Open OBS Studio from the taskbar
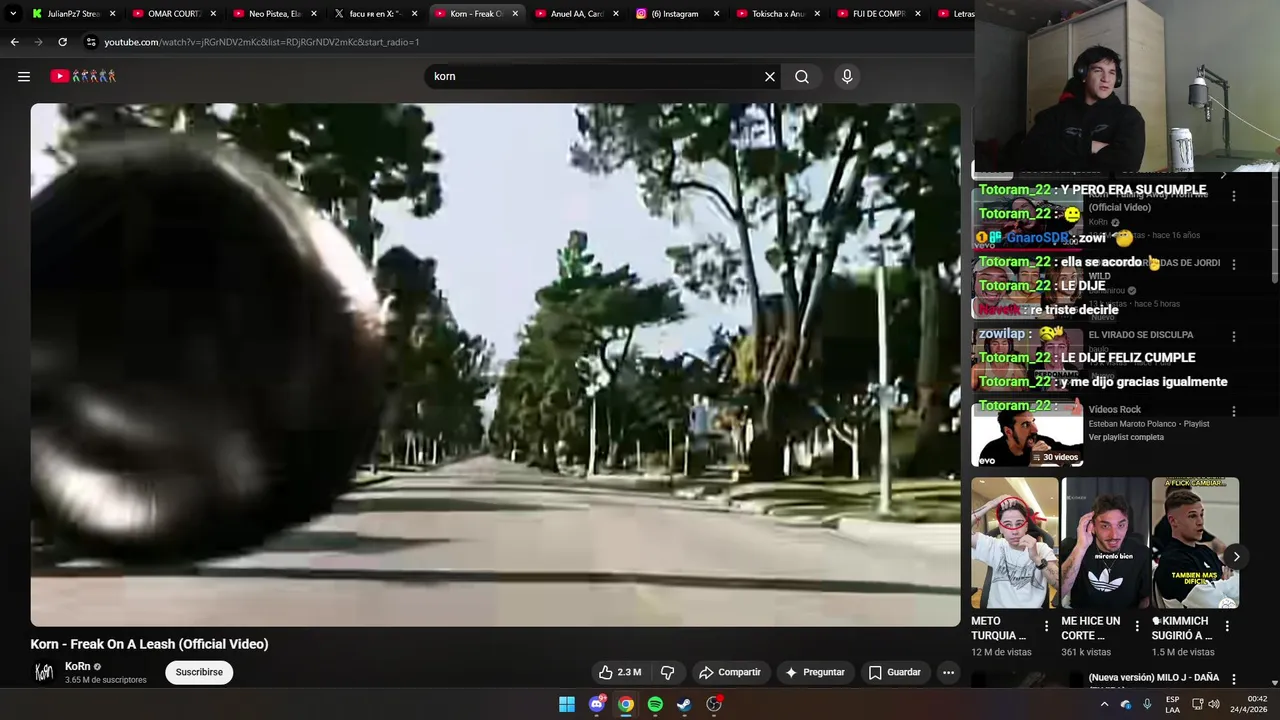Image resolution: width=1280 pixels, height=720 pixels. point(714,704)
